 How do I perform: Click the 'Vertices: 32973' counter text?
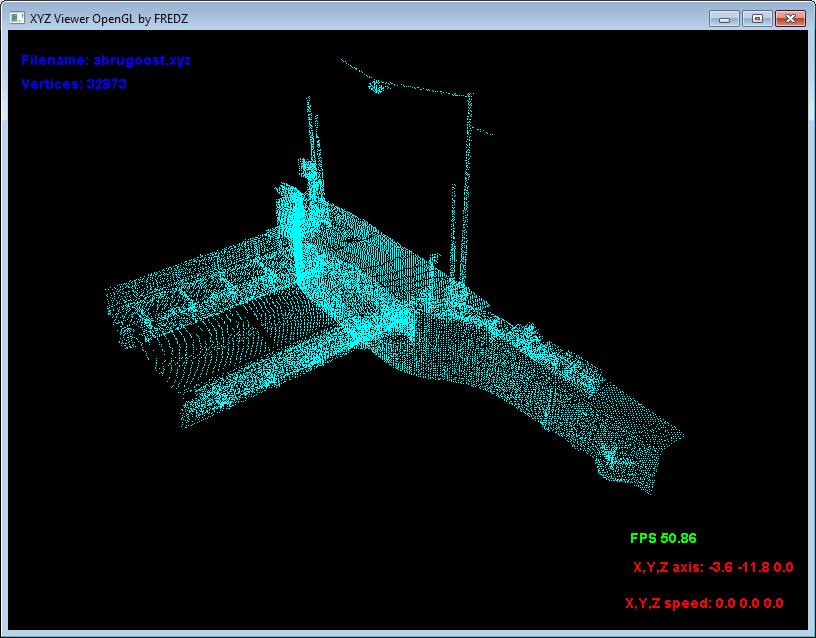click(73, 84)
